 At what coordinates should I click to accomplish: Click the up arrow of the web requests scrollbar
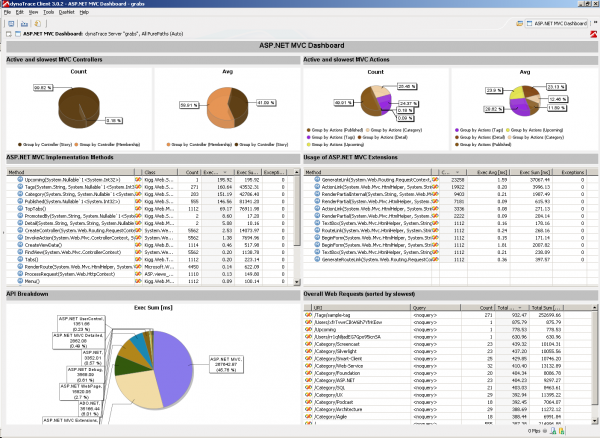click(x=594, y=308)
